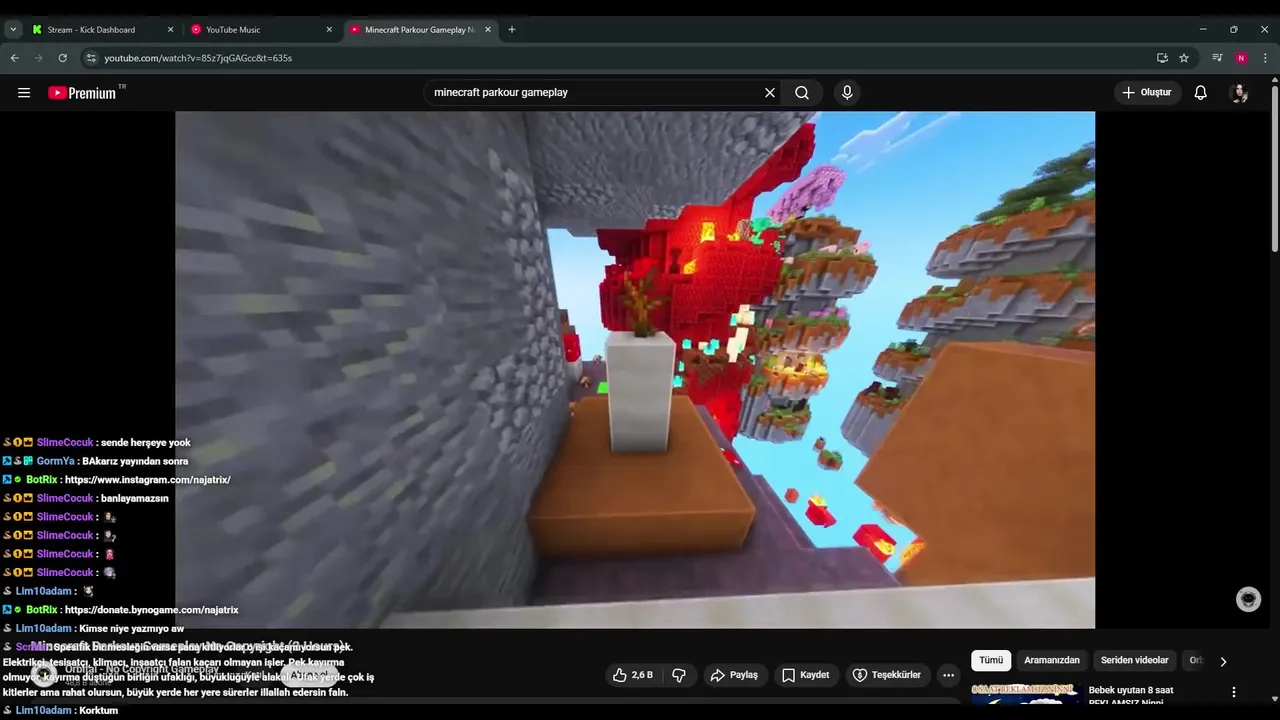The image size is (1280, 720).
Task: Reload the current page
Action: tap(63, 58)
